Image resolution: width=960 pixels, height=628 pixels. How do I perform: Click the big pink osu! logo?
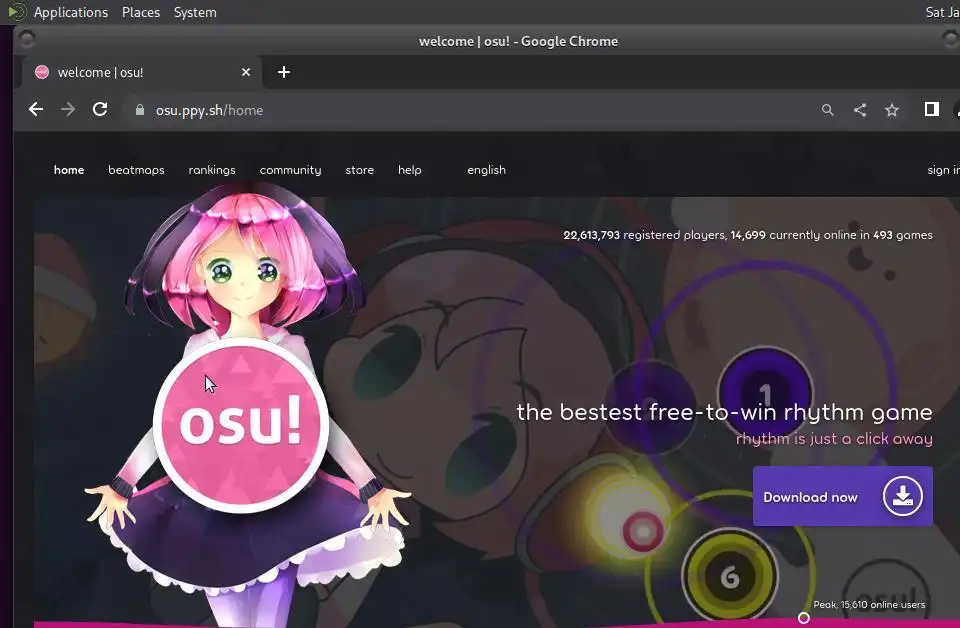click(241, 425)
